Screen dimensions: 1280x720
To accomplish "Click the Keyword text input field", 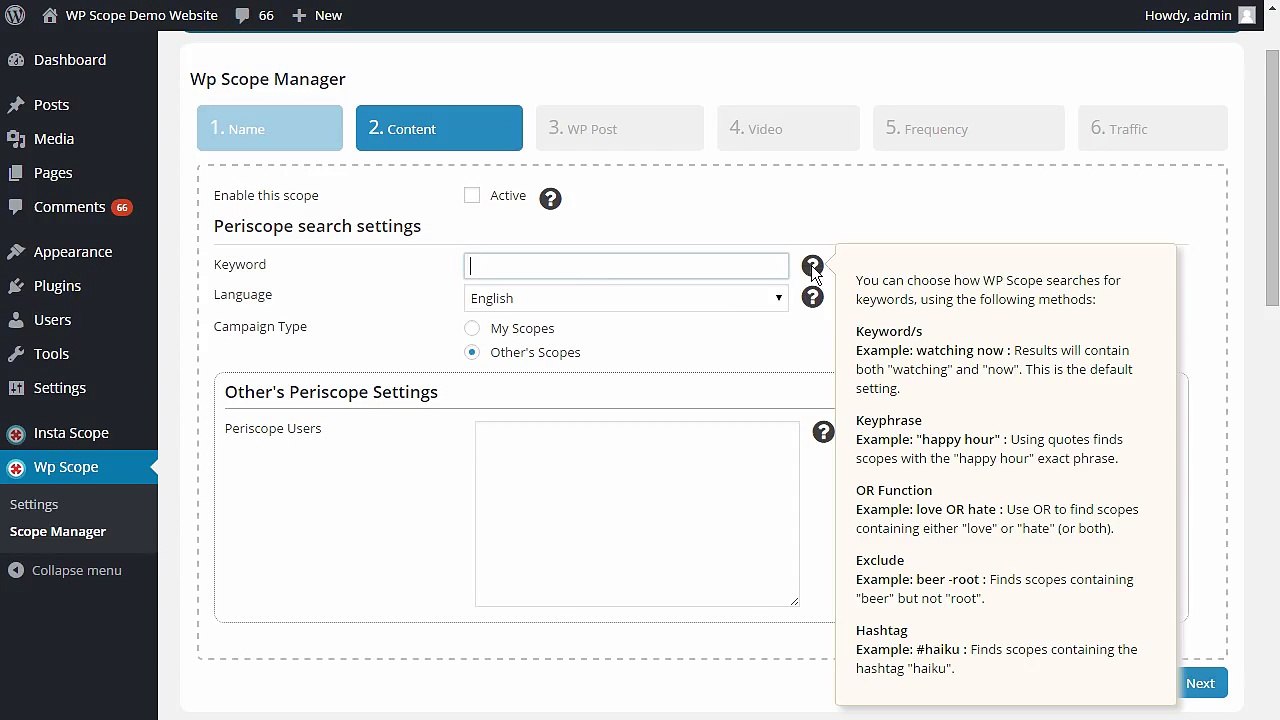I will coord(626,266).
